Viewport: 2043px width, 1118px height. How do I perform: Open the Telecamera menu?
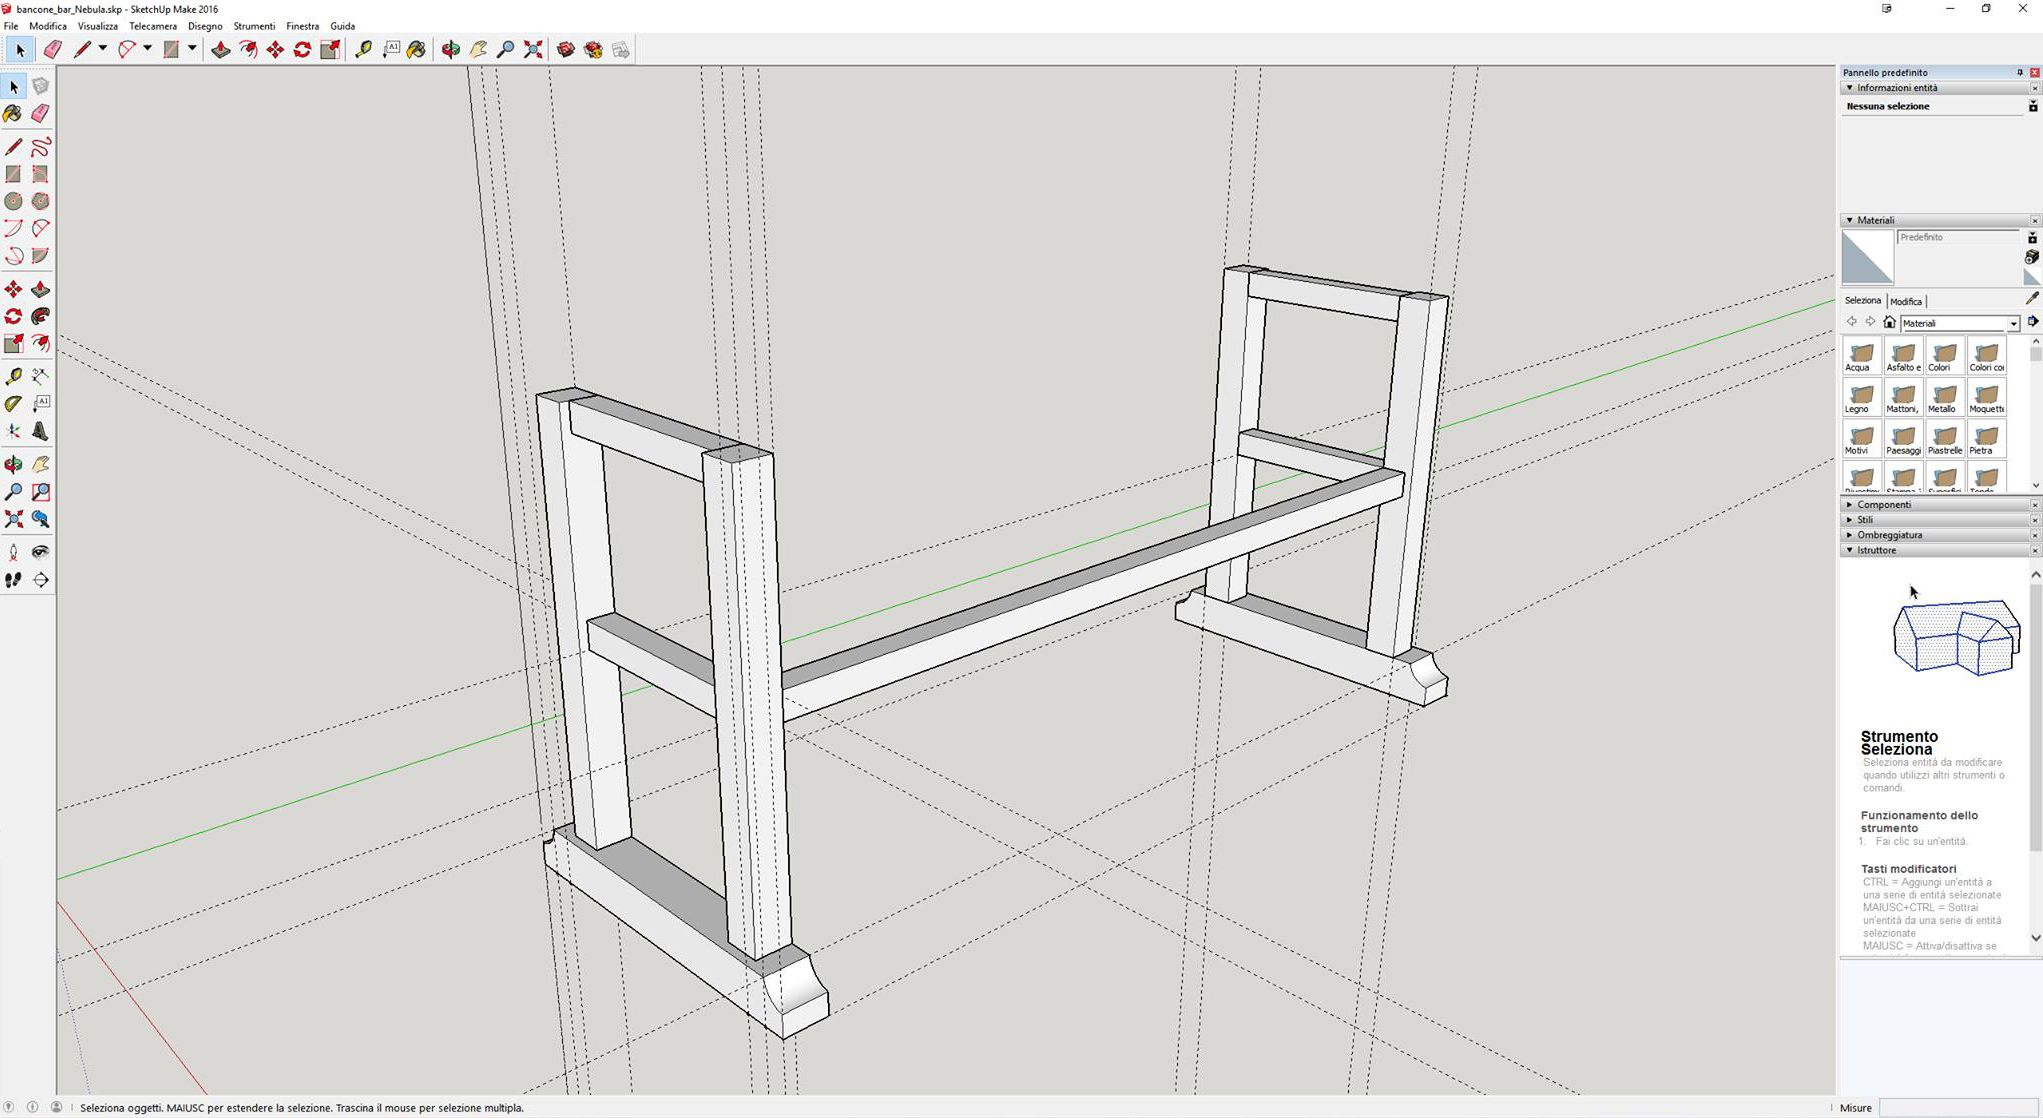pos(152,26)
